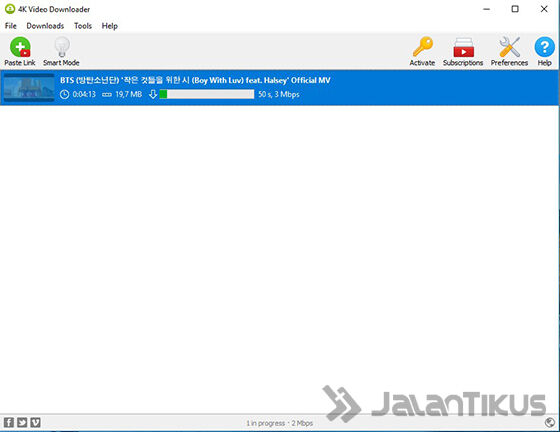The height and width of the screenshot is (432, 560).
Task: Click the 50 s, 3 Mbps status
Action: click(x=279, y=94)
